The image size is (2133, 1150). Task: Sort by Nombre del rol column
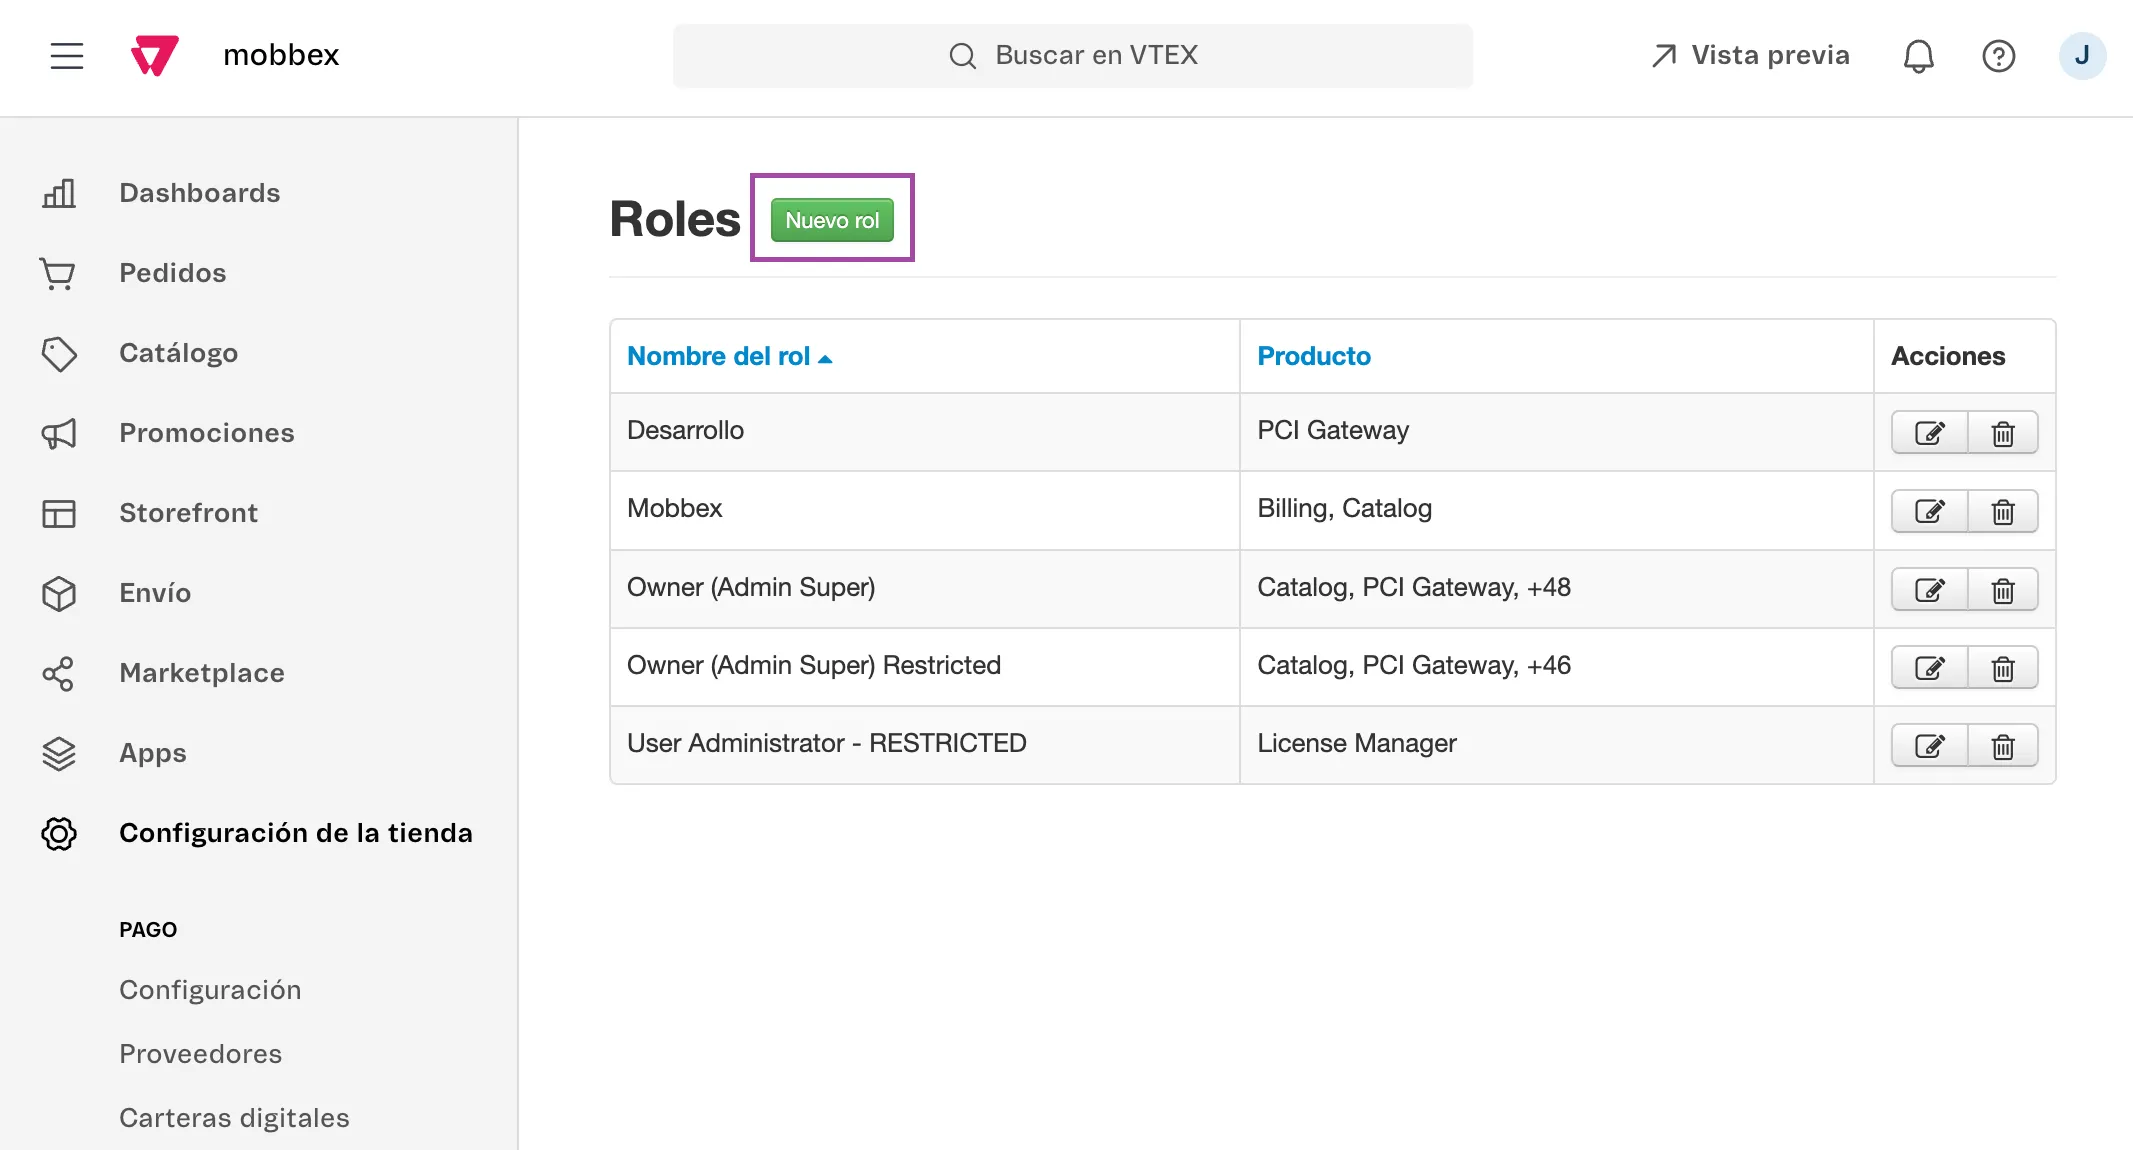pyautogui.click(x=729, y=356)
